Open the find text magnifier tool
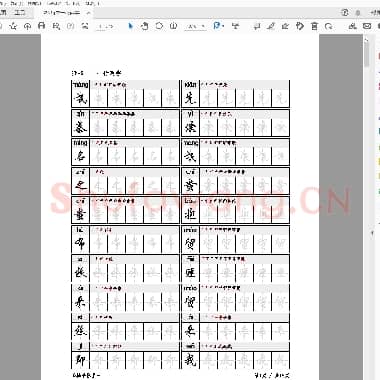 pos(56,26)
